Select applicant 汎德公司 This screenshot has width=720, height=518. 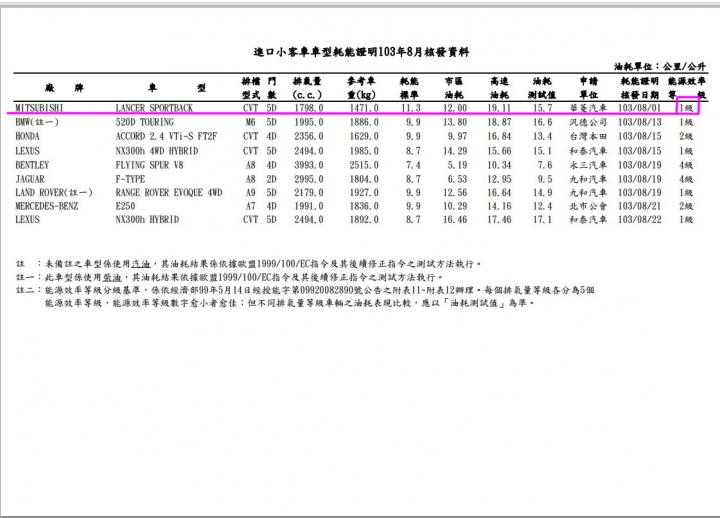tap(588, 122)
